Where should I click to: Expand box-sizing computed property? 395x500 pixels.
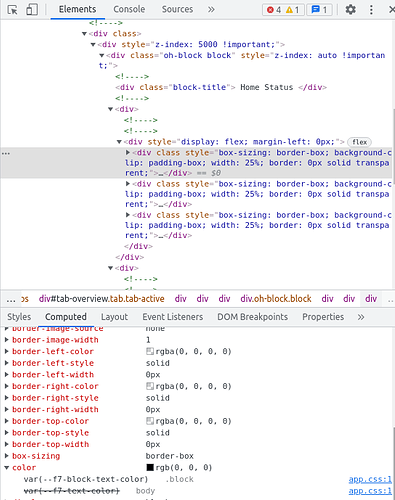tap(6, 456)
